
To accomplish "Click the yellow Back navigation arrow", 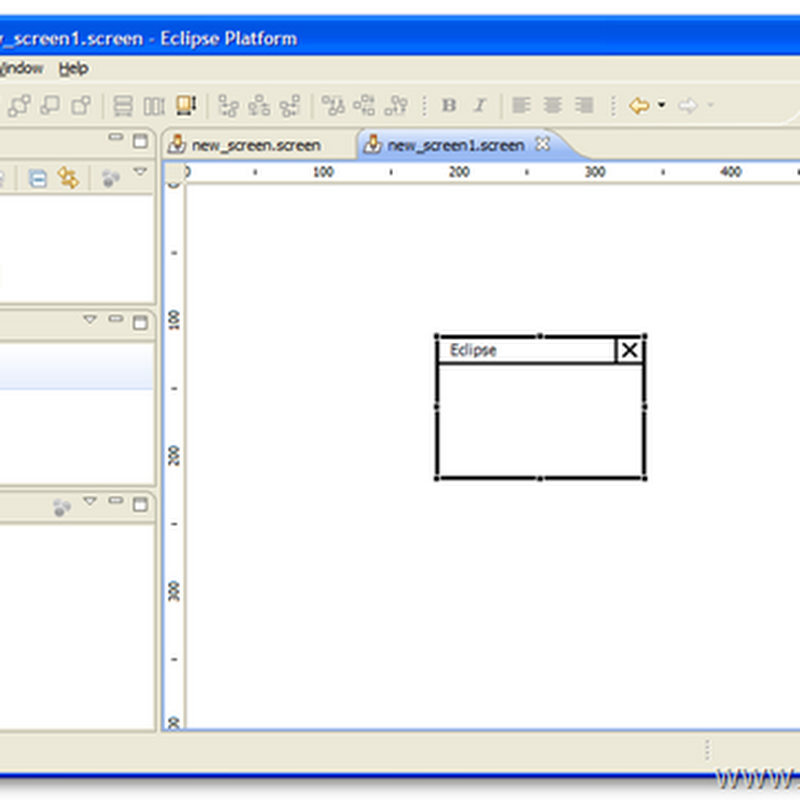I will [x=640, y=104].
